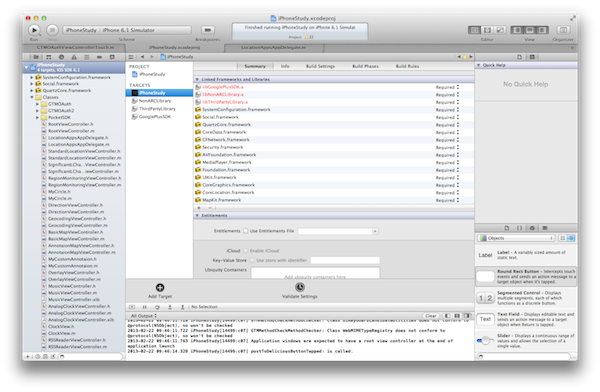
Task: Select the Assistant editor button
Action: (487, 30)
